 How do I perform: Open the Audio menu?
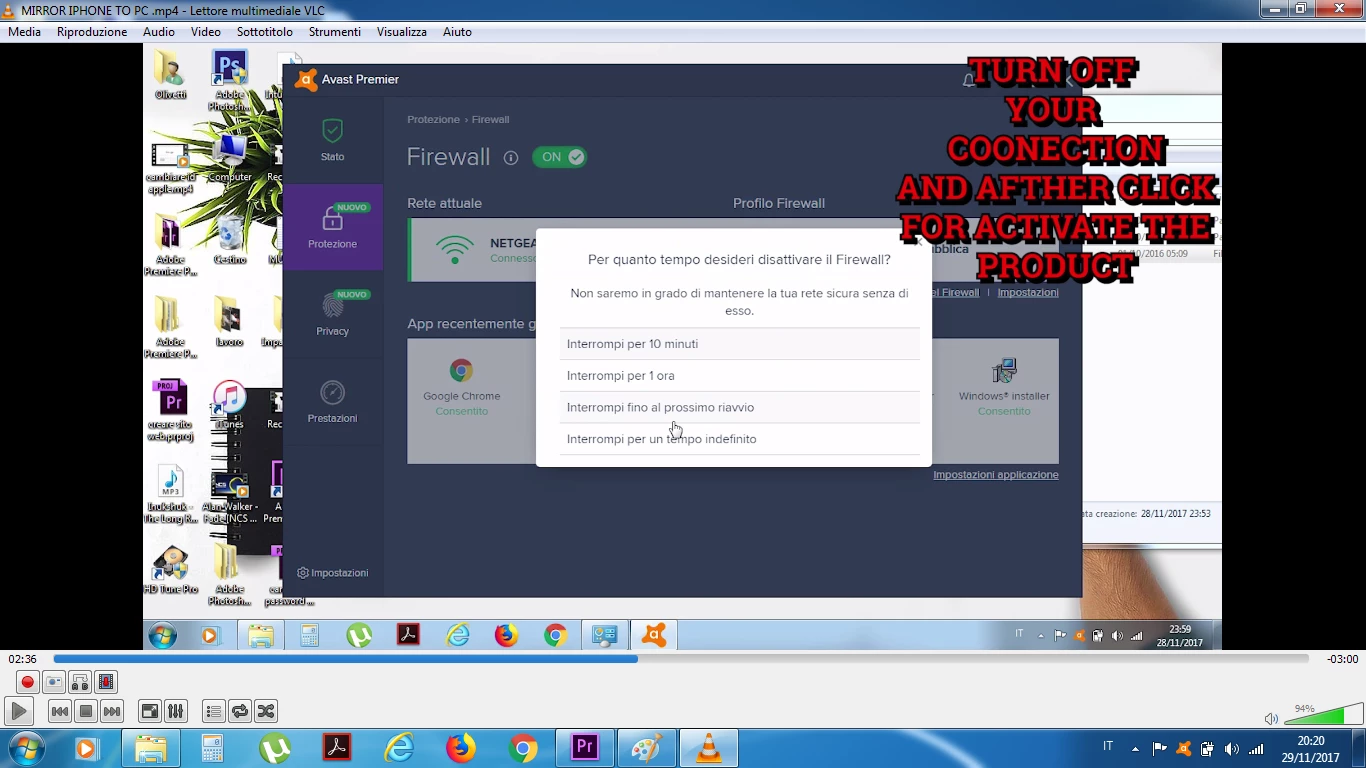click(158, 32)
